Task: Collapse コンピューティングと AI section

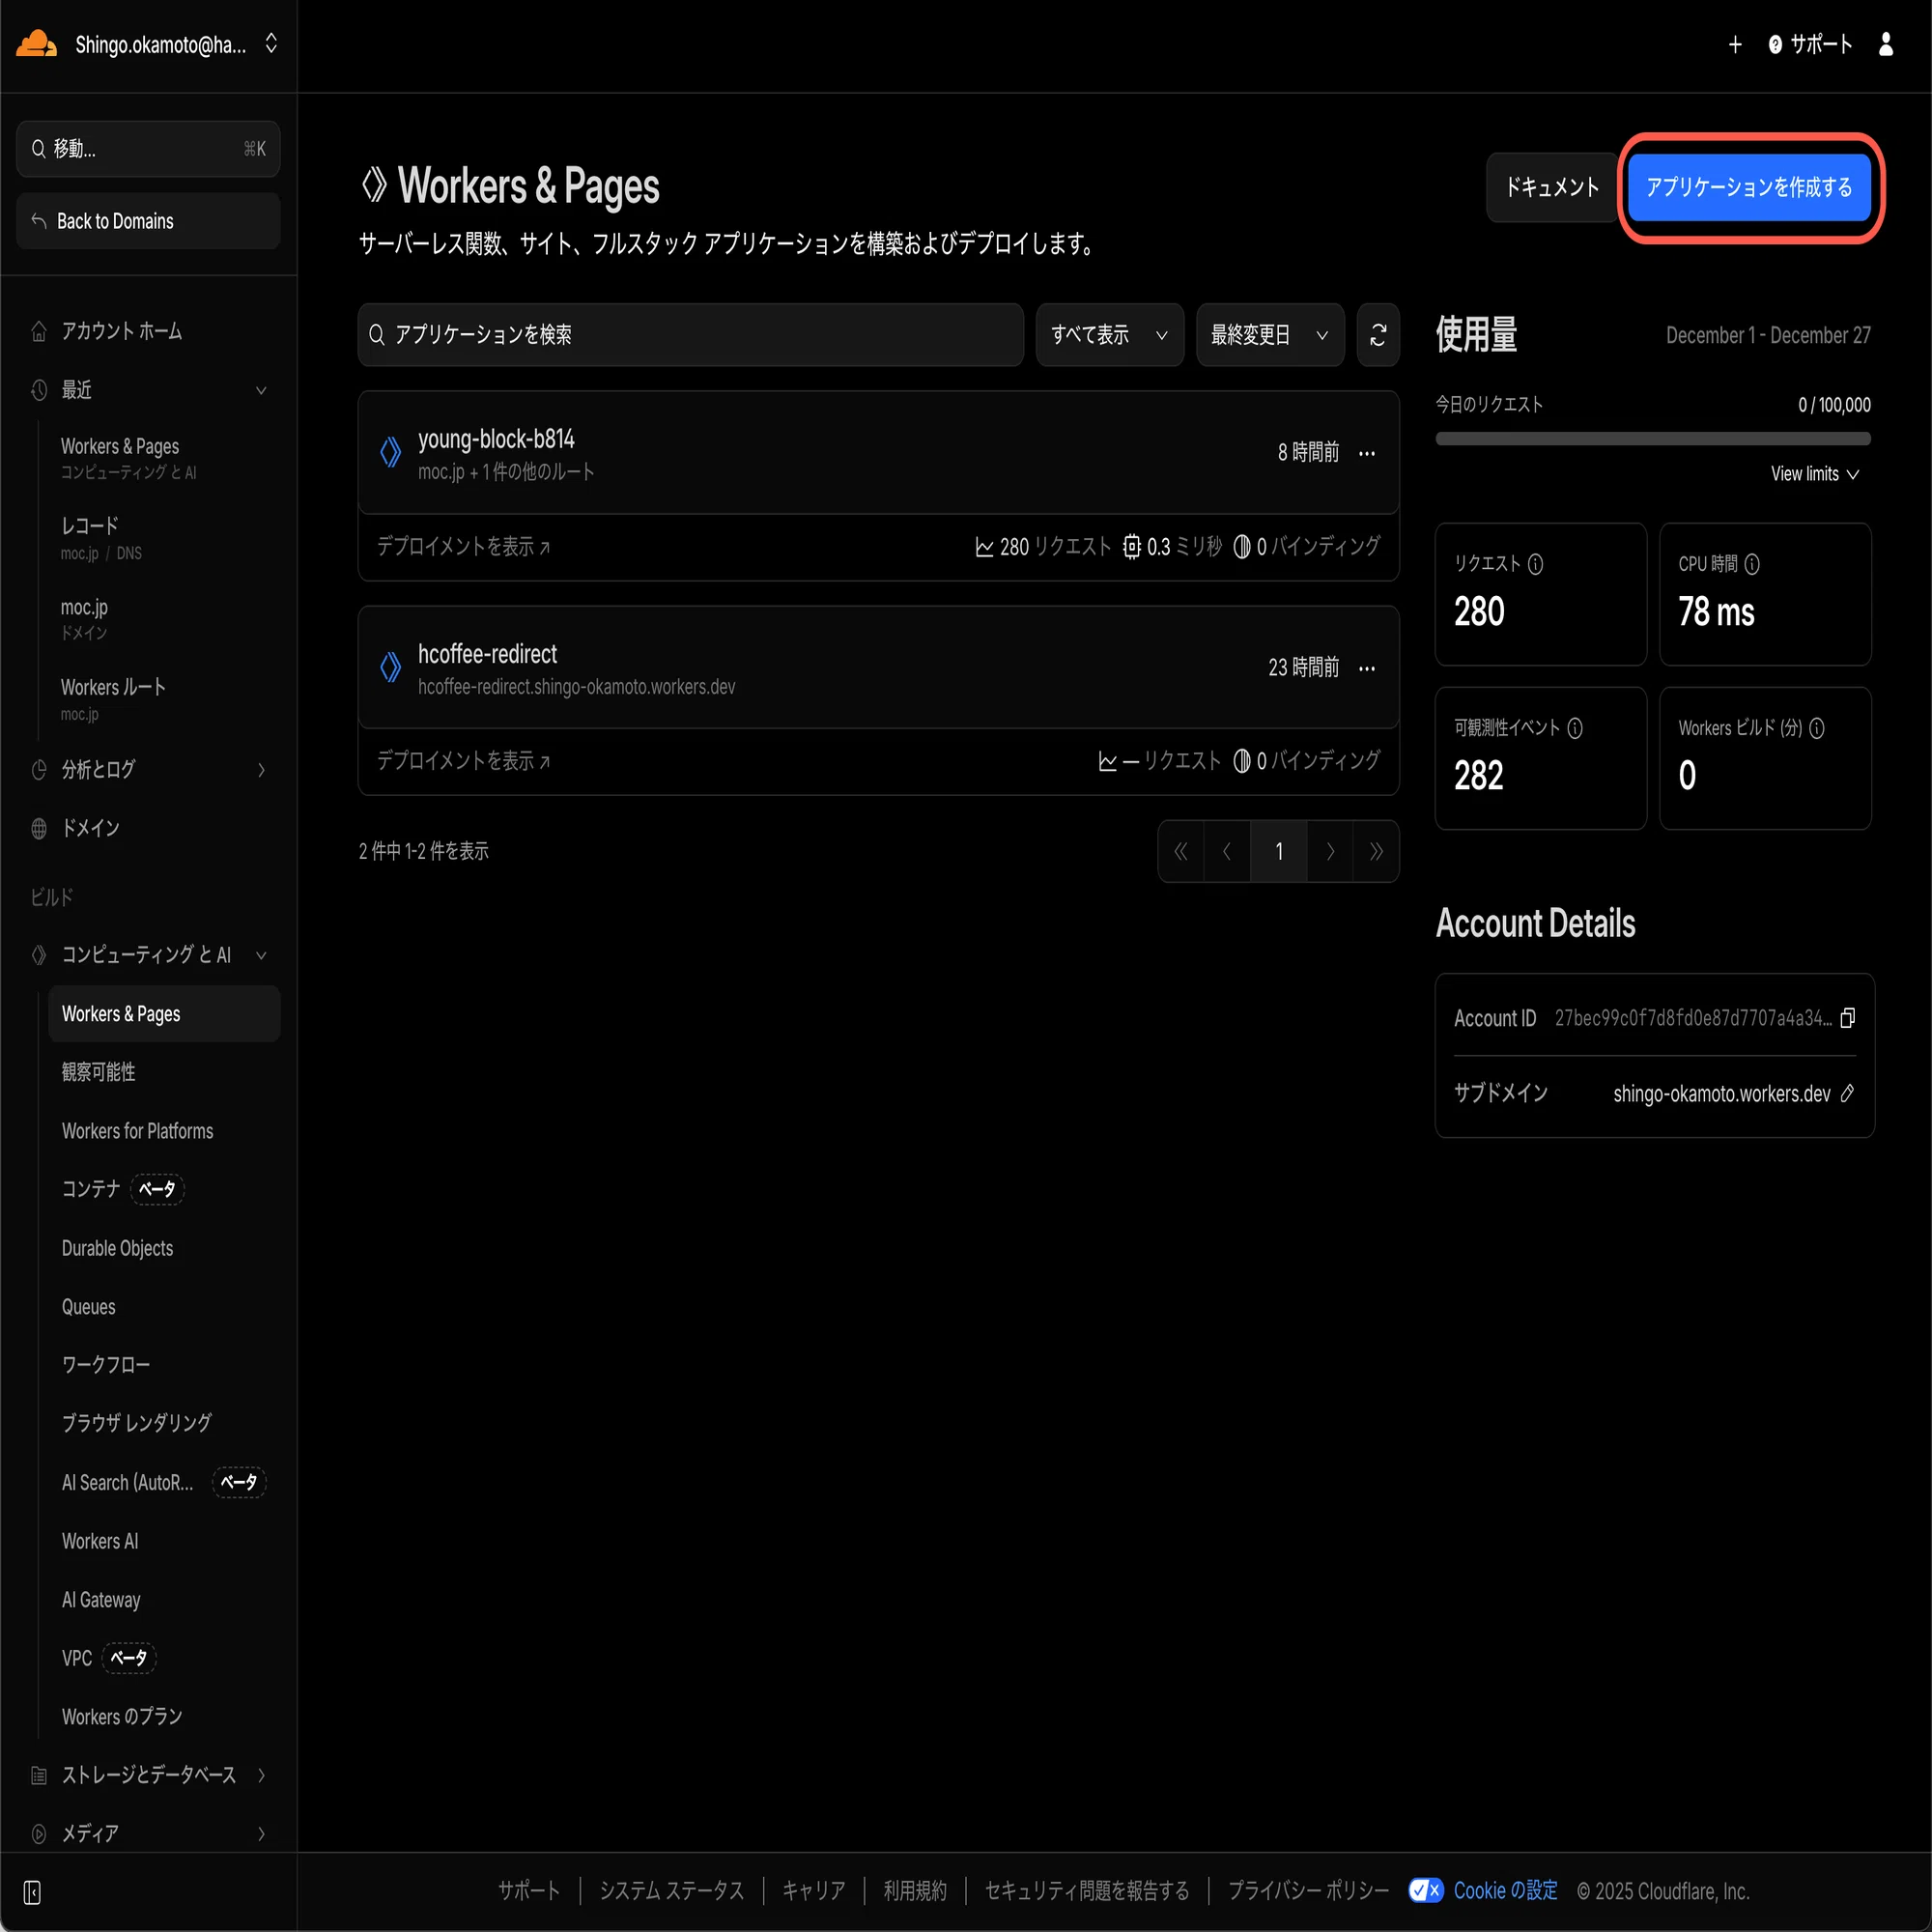Action: tap(261, 955)
